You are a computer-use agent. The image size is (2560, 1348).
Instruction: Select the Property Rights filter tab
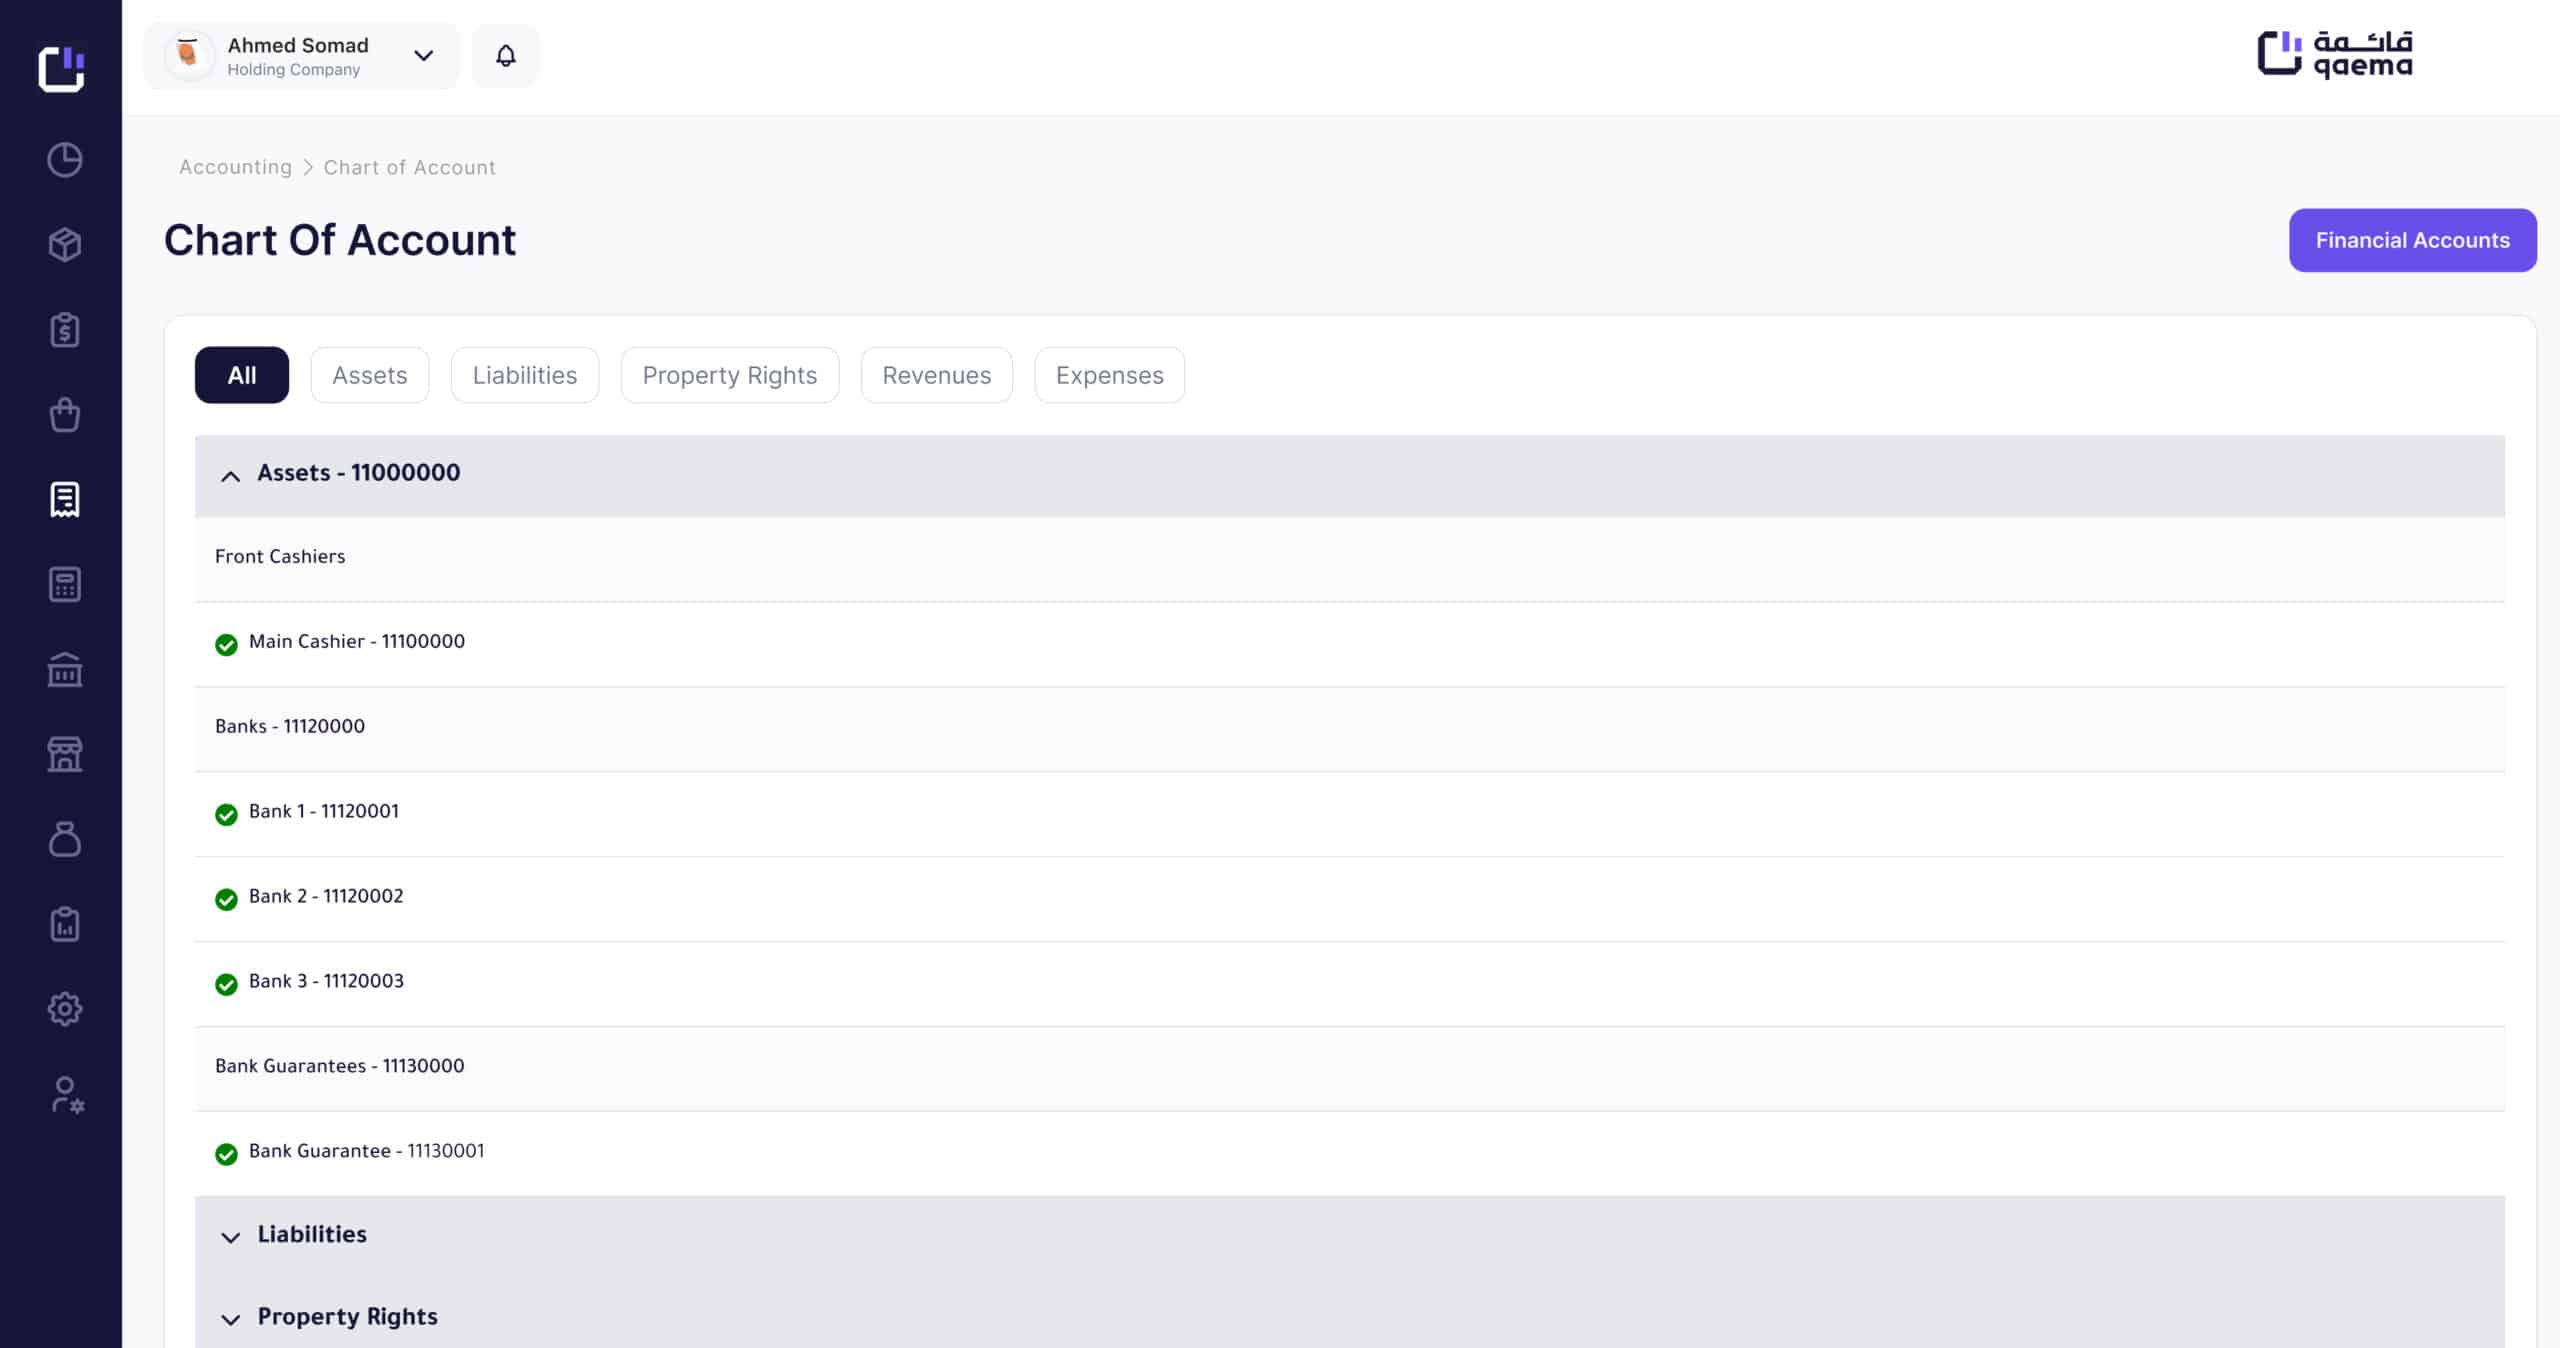point(729,375)
